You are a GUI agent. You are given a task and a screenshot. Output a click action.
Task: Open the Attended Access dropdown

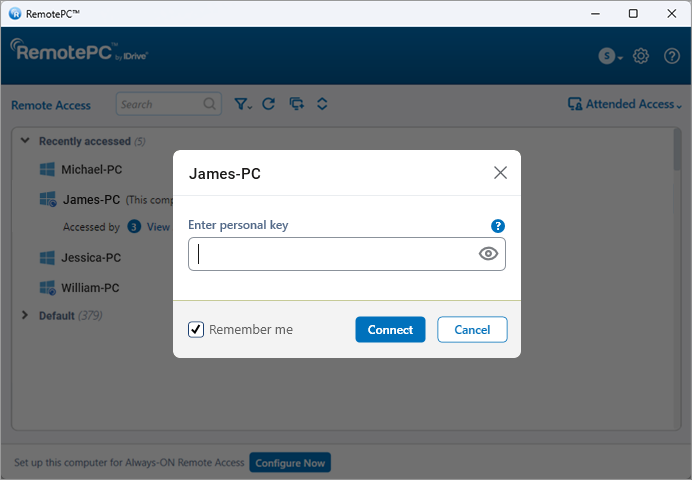tap(625, 104)
